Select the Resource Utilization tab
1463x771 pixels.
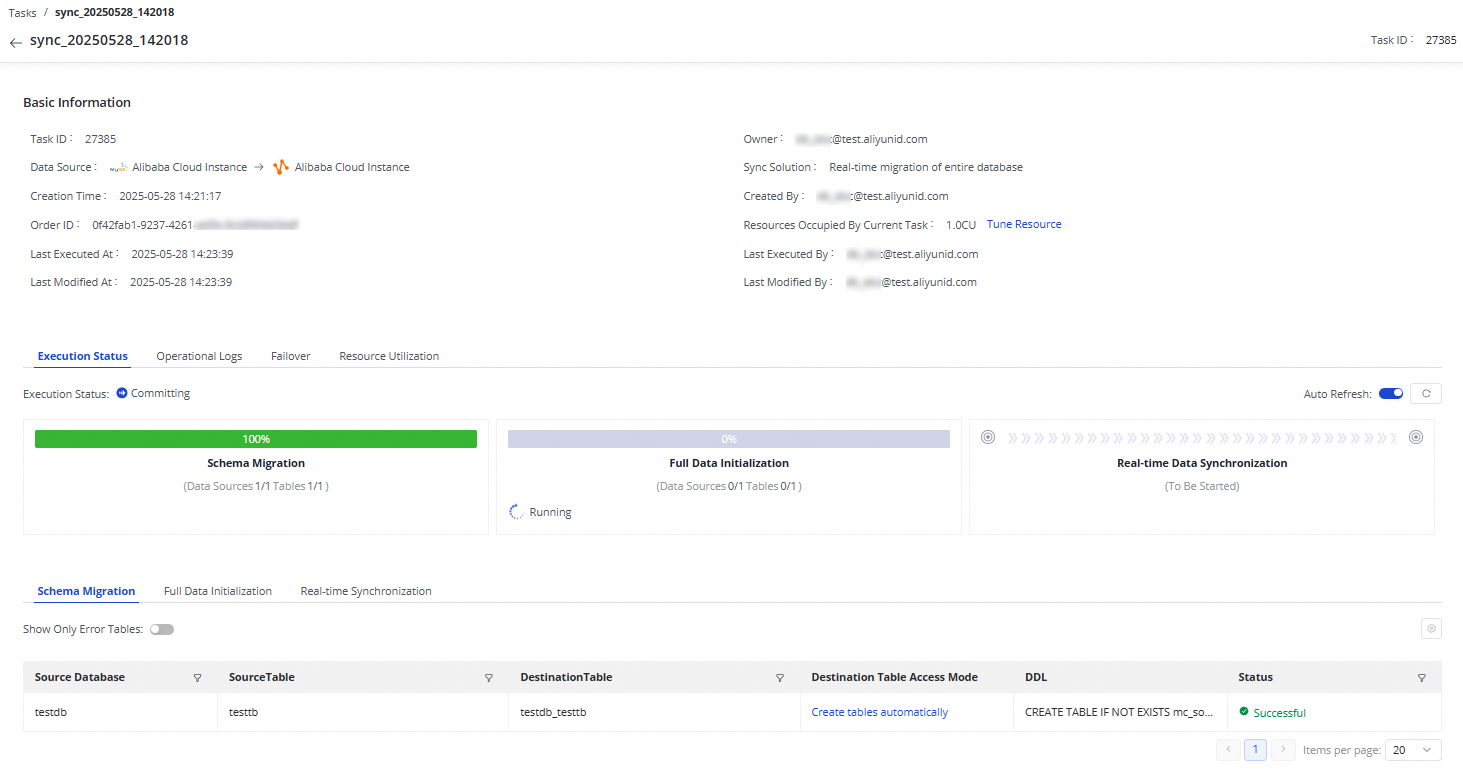click(x=389, y=356)
